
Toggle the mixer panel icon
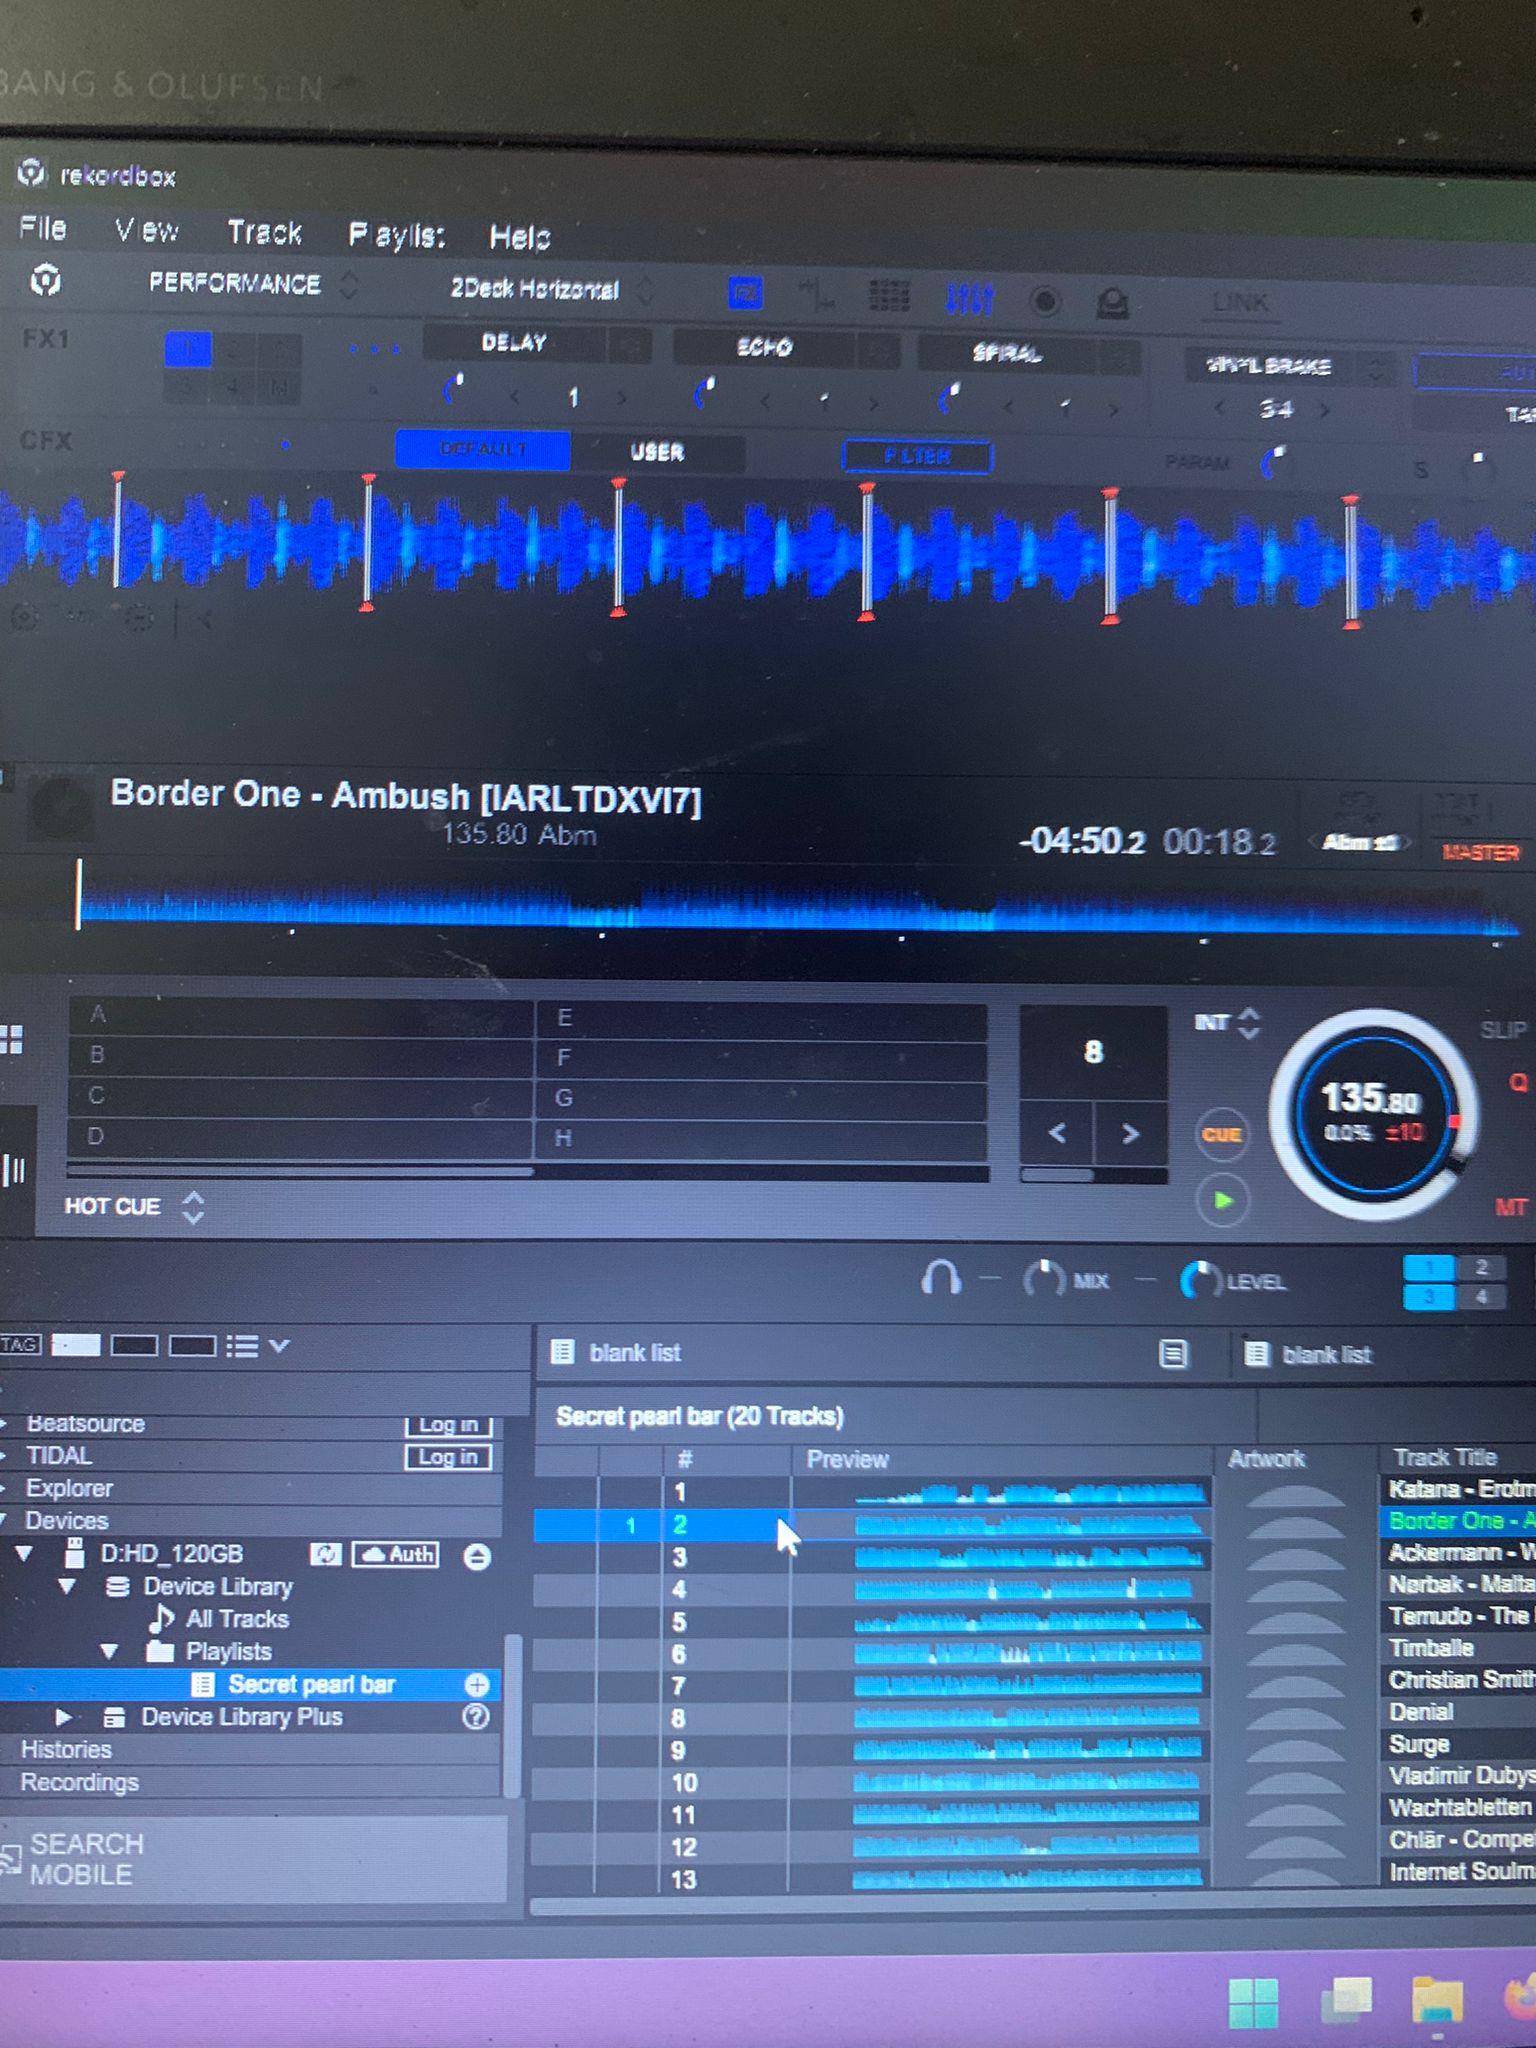[x=969, y=298]
